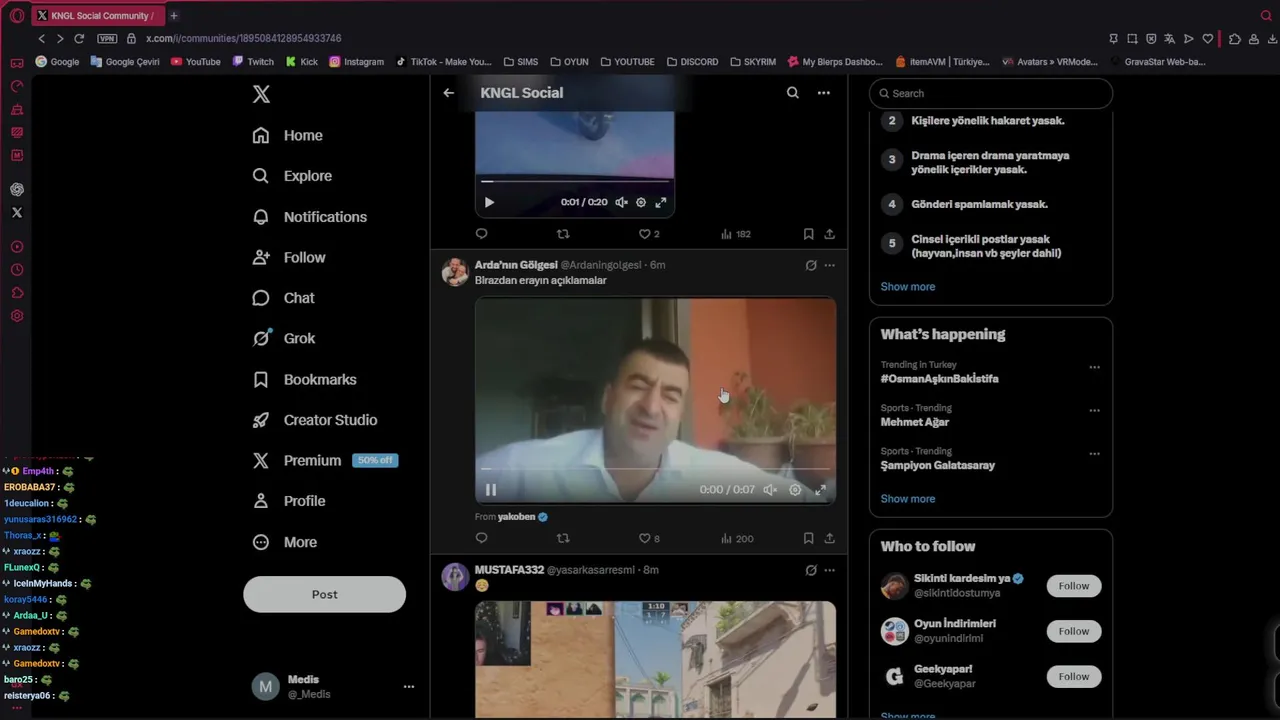This screenshot has width=1280, height=720.
Task: Open settings on the top 0:20 video
Action: point(641,202)
